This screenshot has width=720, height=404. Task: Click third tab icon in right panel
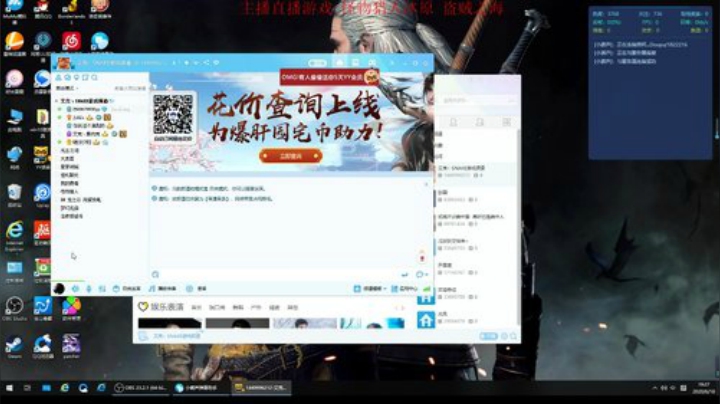pos(506,122)
